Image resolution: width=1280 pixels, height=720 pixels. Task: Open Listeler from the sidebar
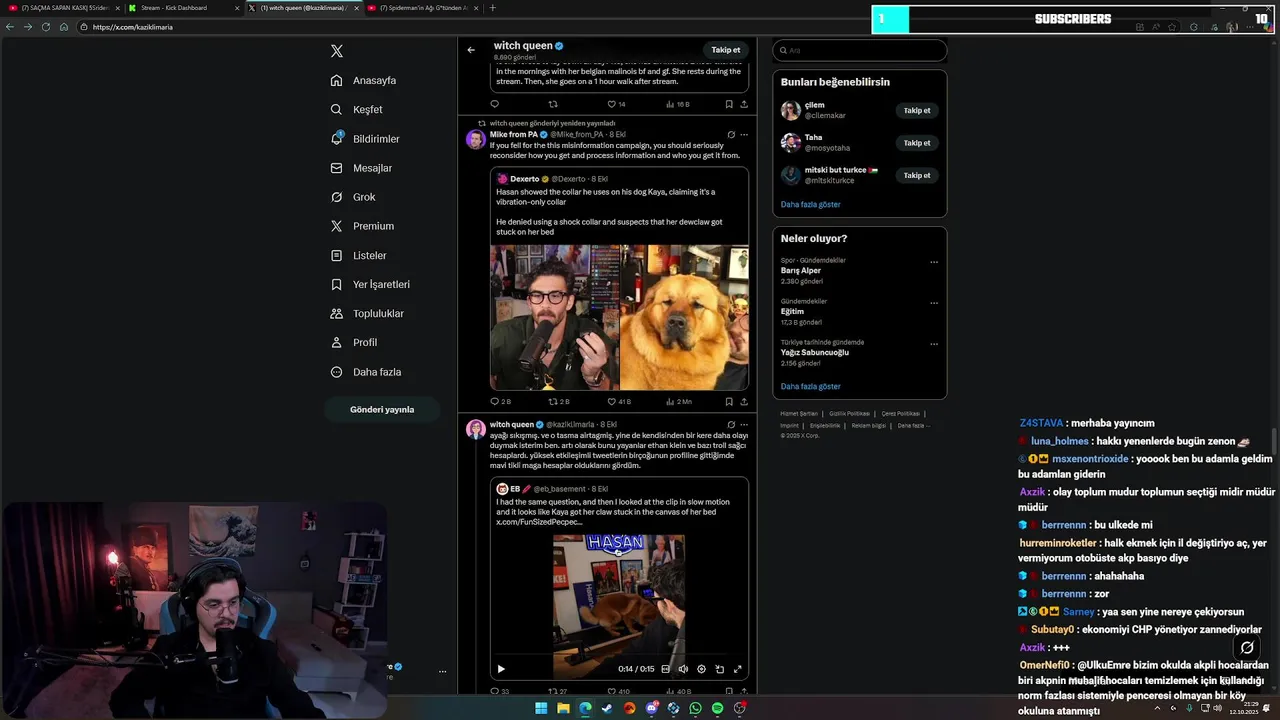pos(358,255)
